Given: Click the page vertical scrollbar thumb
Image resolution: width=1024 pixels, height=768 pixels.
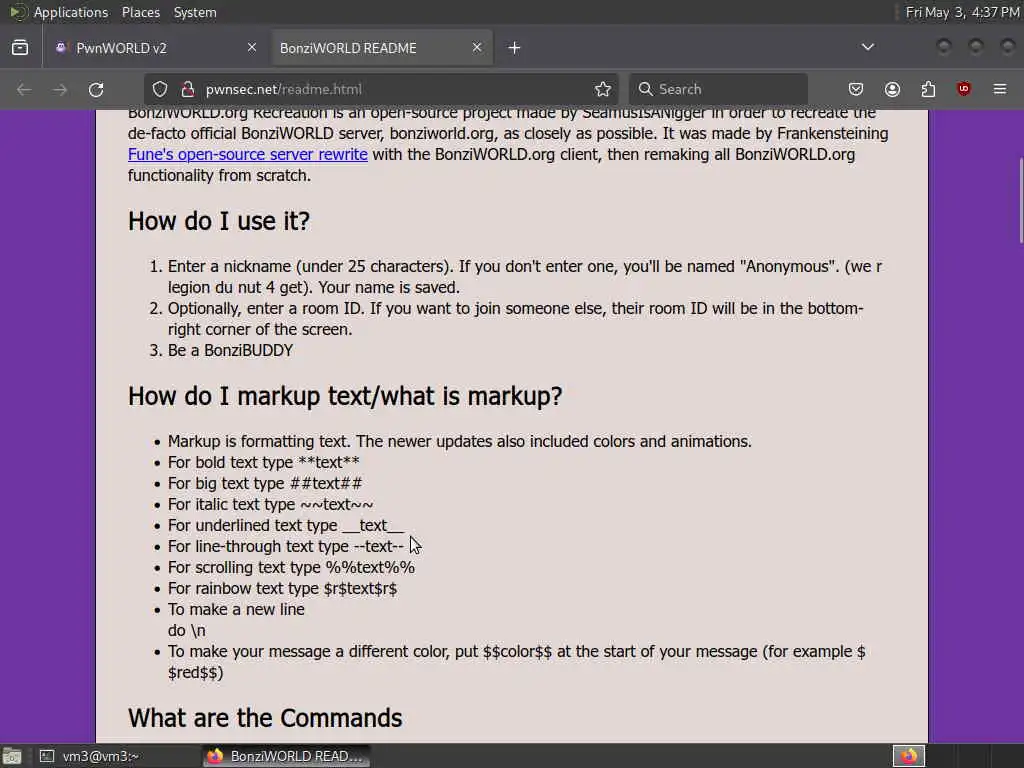Looking at the screenshot, I should [1020, 200].
